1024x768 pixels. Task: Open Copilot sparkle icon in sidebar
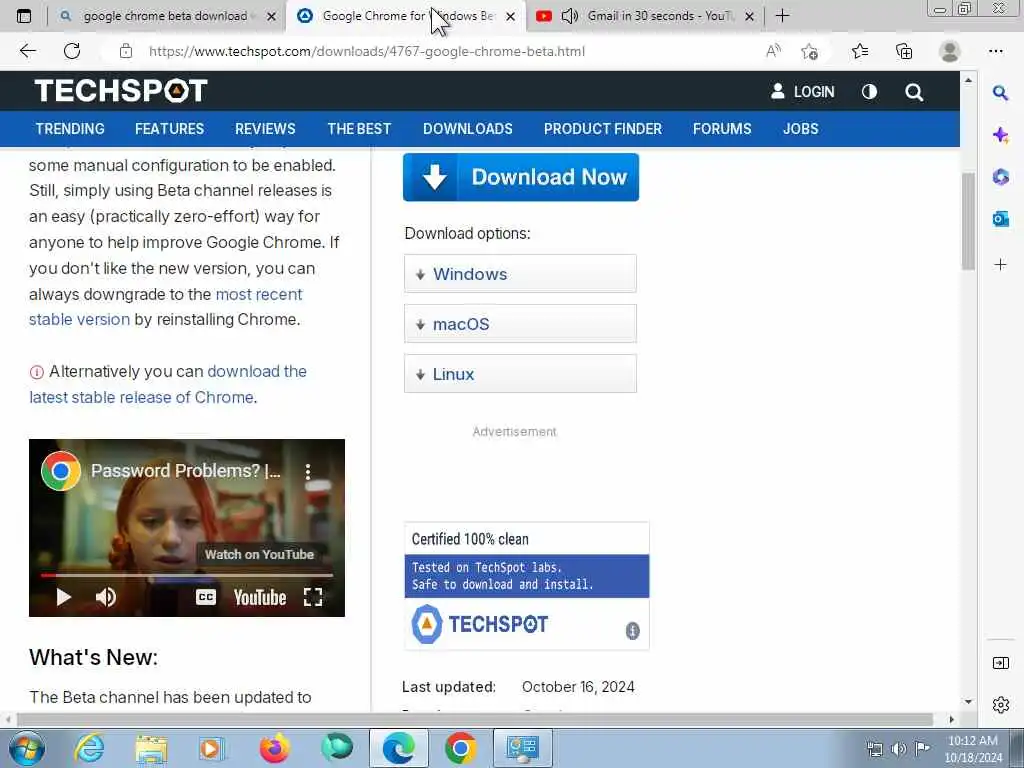(x=1000, y=135)
